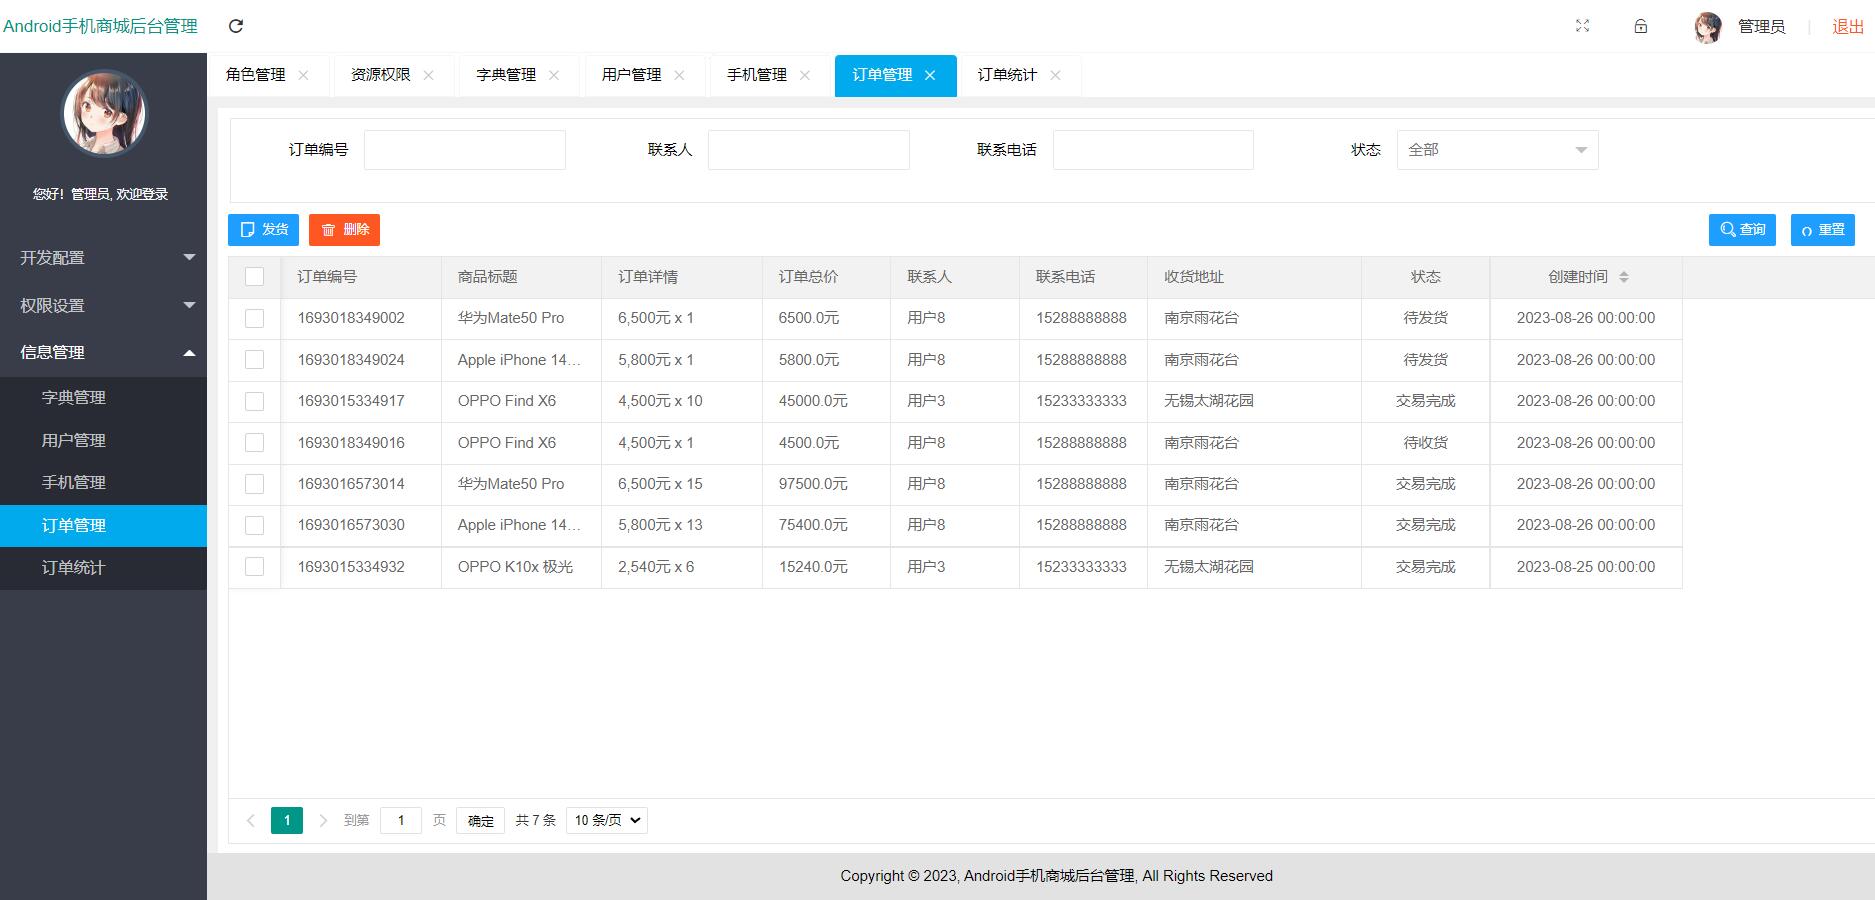Screen dimensions: 1875x900
Task: Click the 确定 pagination confirm button
Action: 480,821
